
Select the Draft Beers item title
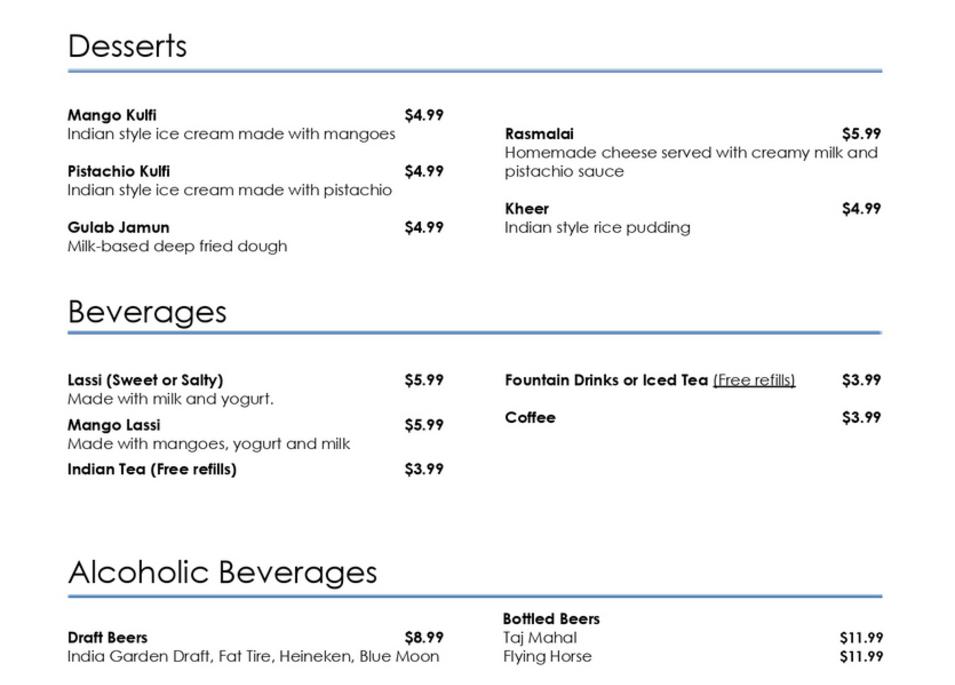click(107, 638)
